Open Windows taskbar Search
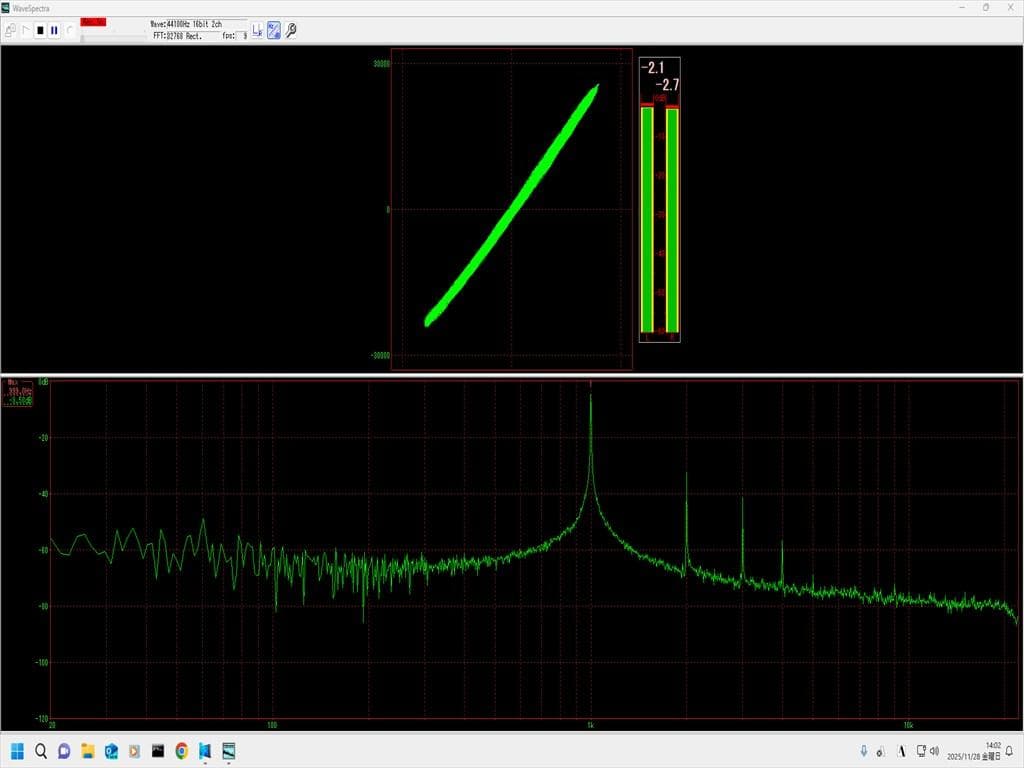The width and height of the screenshot is (1024, 768). pos(41,750)
